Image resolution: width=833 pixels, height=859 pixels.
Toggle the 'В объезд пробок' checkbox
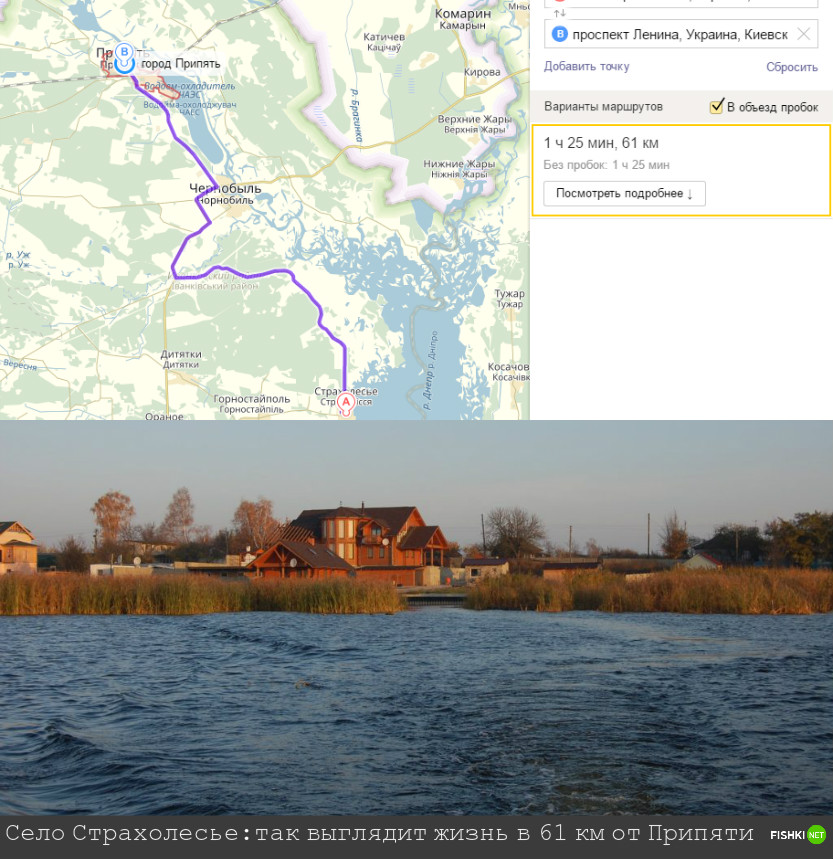tap(716, 107)
